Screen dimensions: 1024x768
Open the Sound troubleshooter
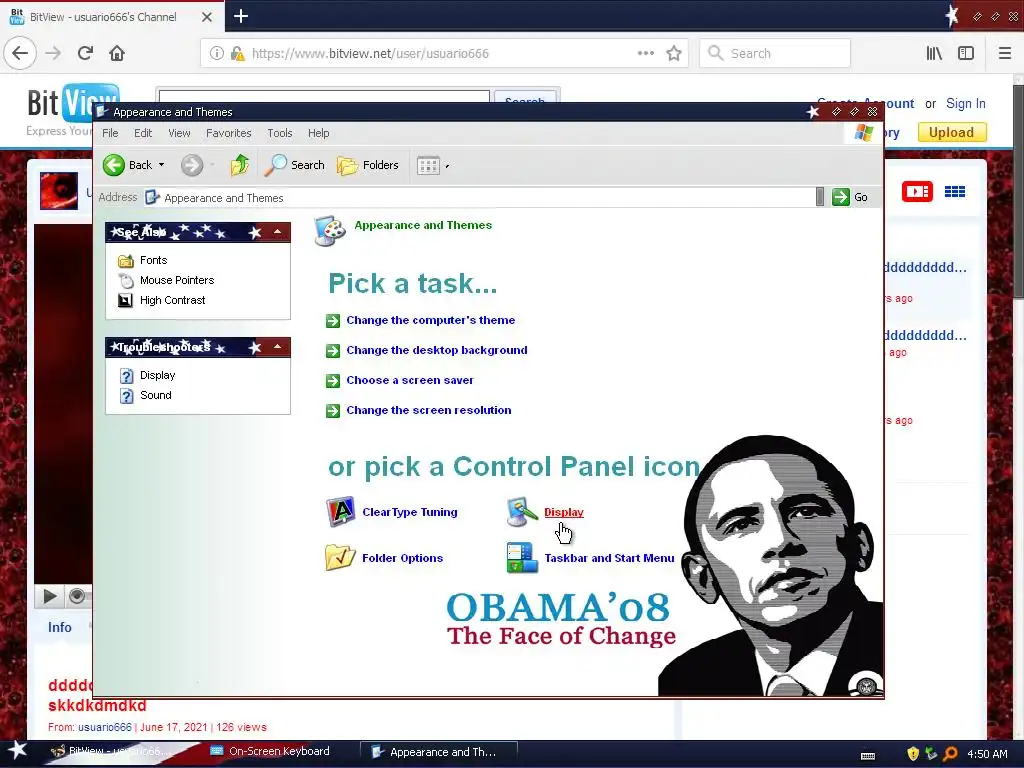pos(155,395)
